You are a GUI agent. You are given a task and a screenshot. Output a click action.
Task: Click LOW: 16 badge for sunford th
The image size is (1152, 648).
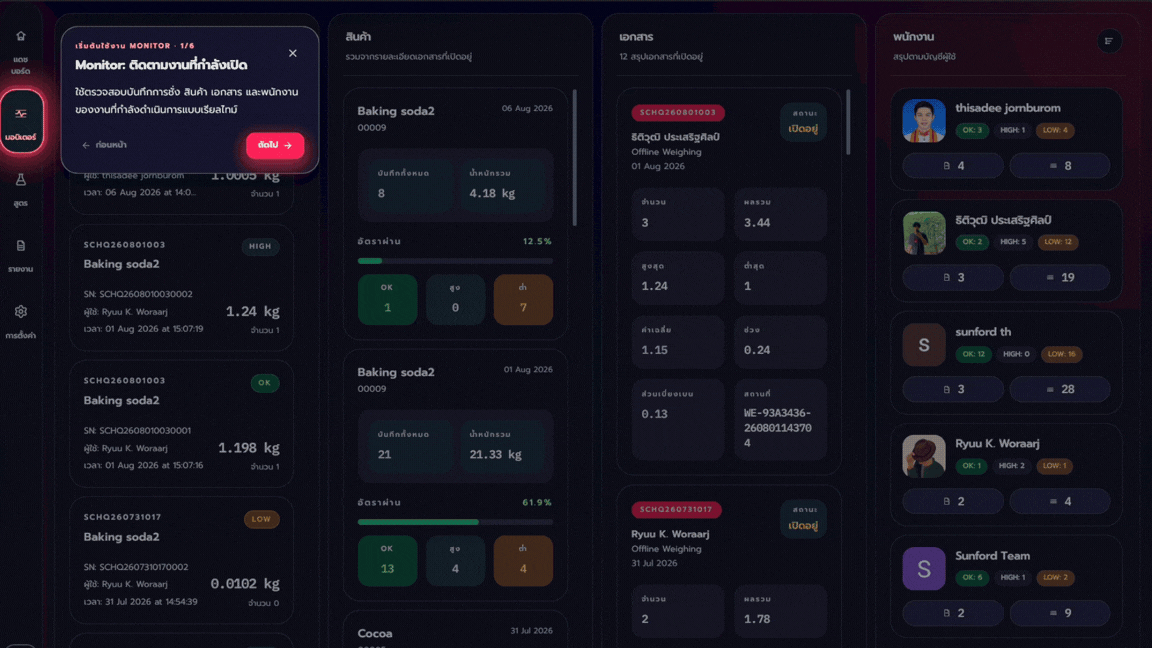[x=1061, y=354]
